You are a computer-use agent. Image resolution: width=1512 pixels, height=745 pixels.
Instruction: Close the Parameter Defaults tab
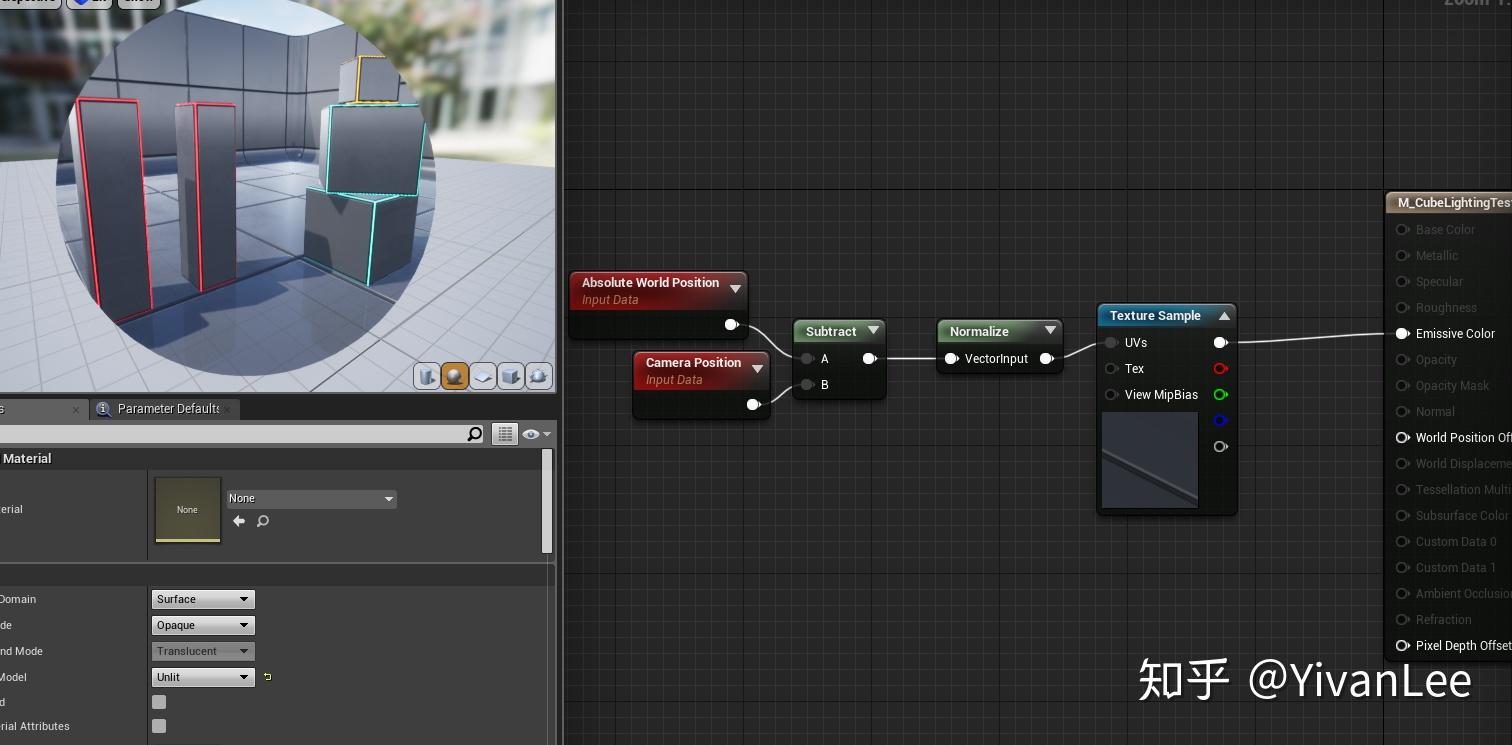228,409
